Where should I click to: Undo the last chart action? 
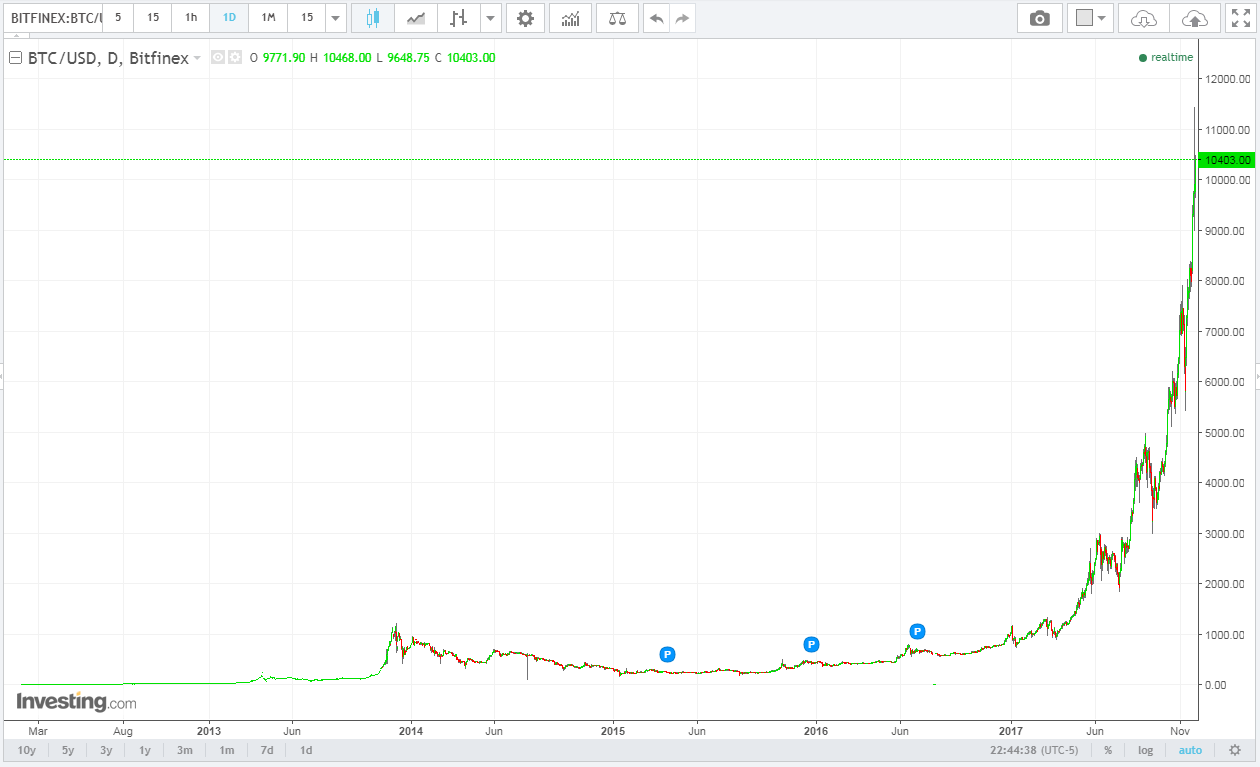tap(656, 18)
